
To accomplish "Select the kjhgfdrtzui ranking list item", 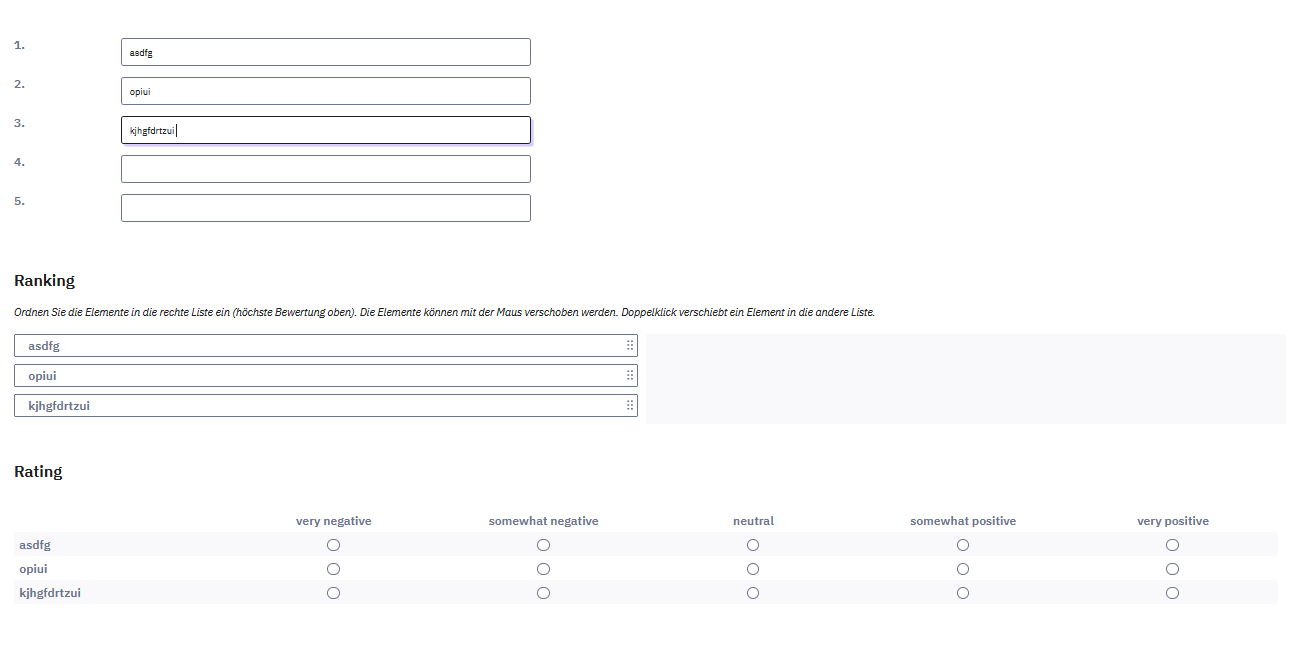I will [x=326, y=405].
